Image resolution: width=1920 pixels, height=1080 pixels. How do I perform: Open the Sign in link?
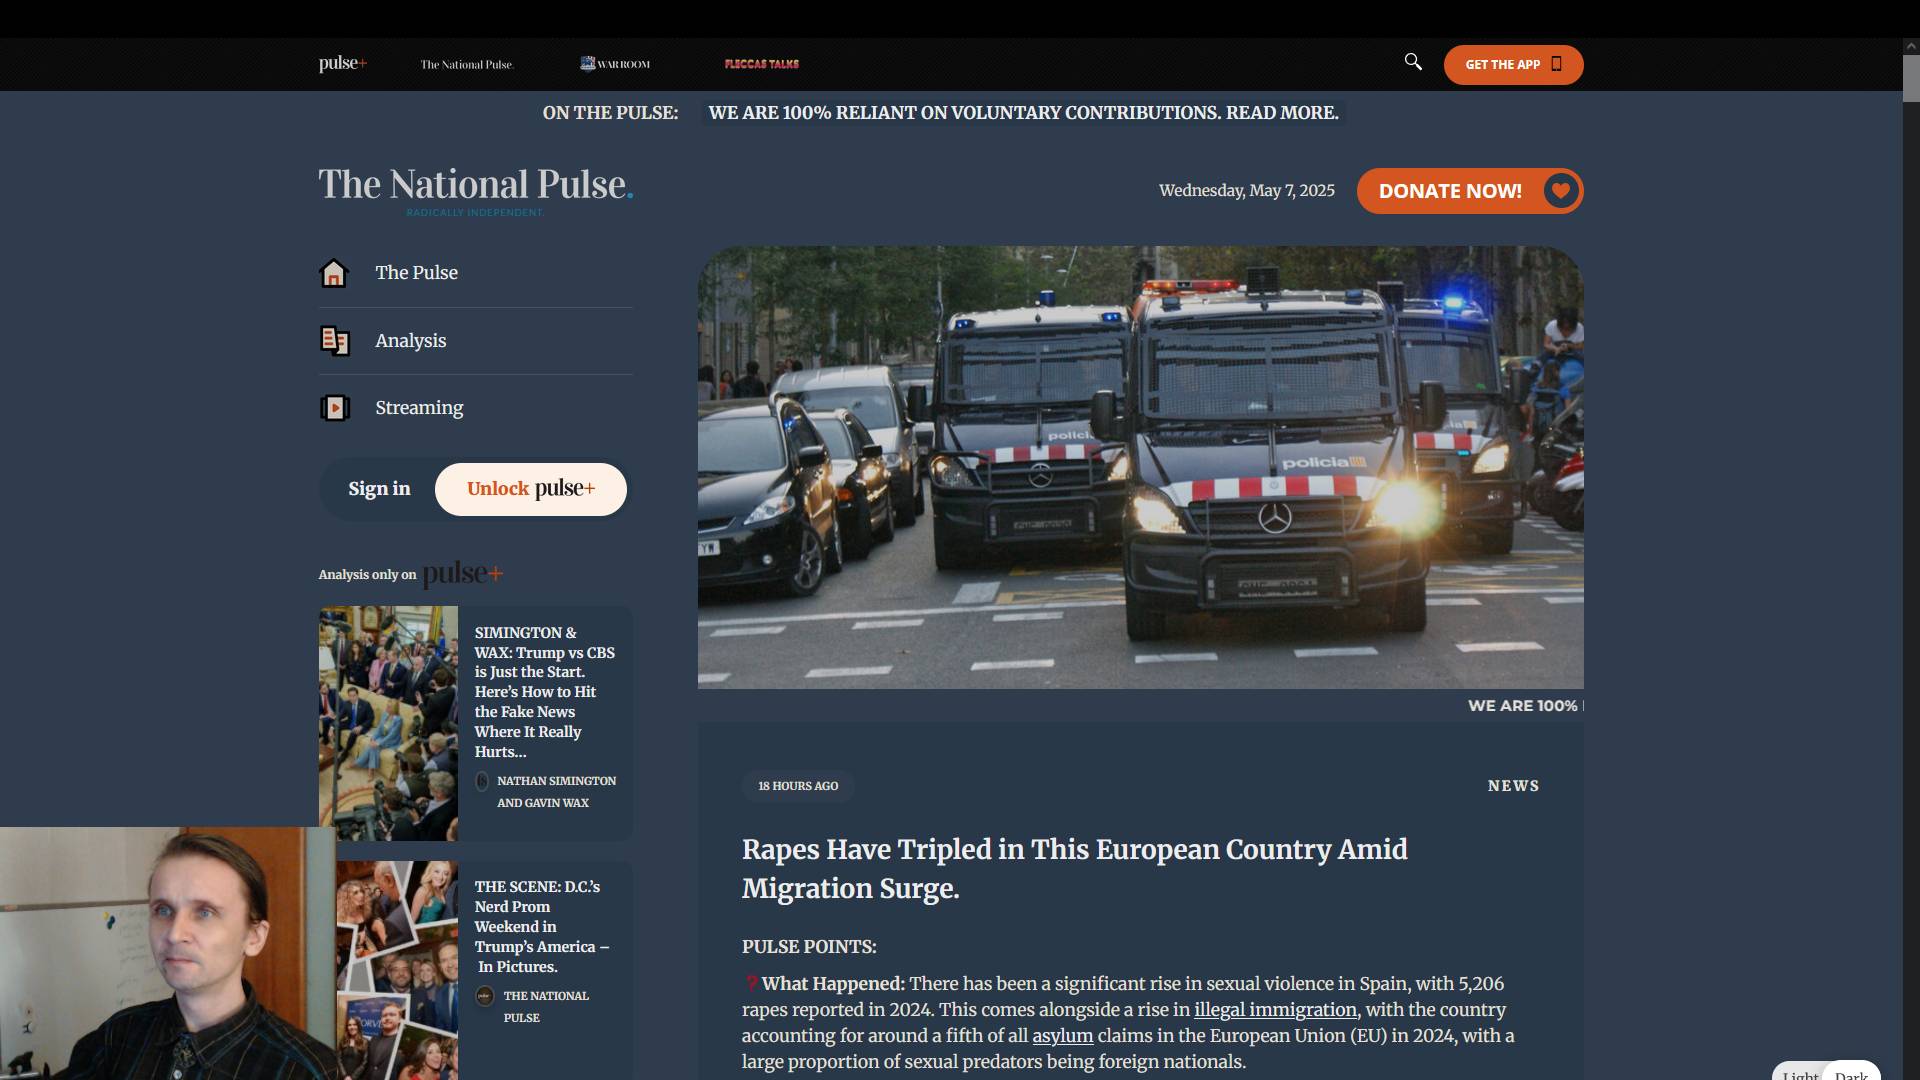(x=379, y=489)
